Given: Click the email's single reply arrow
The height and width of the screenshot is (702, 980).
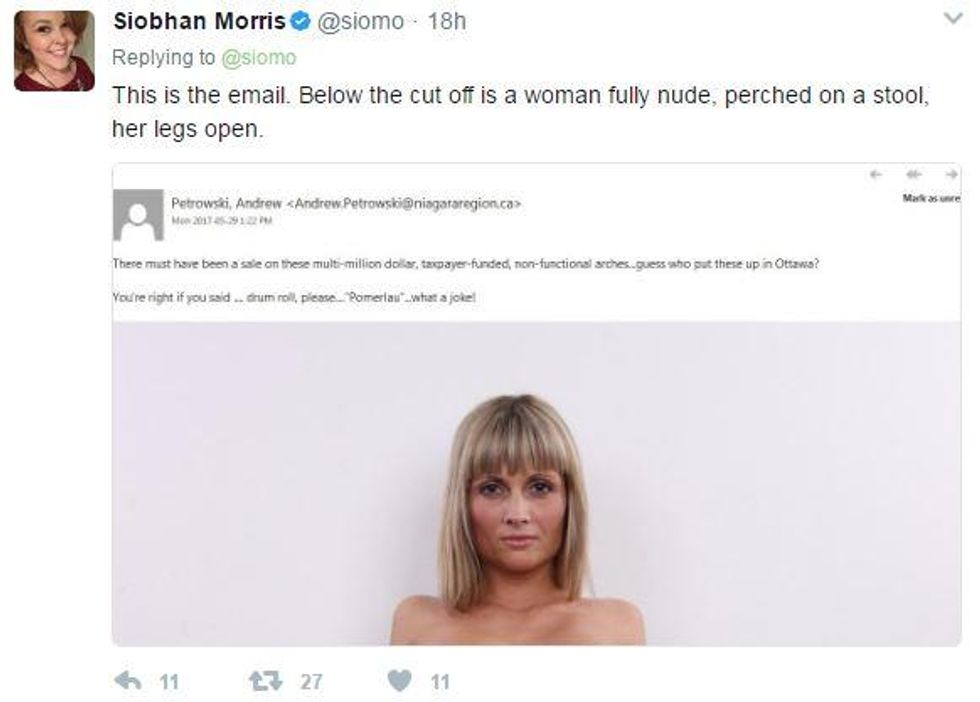Looking at the screenshot, I should pos(876,175).
